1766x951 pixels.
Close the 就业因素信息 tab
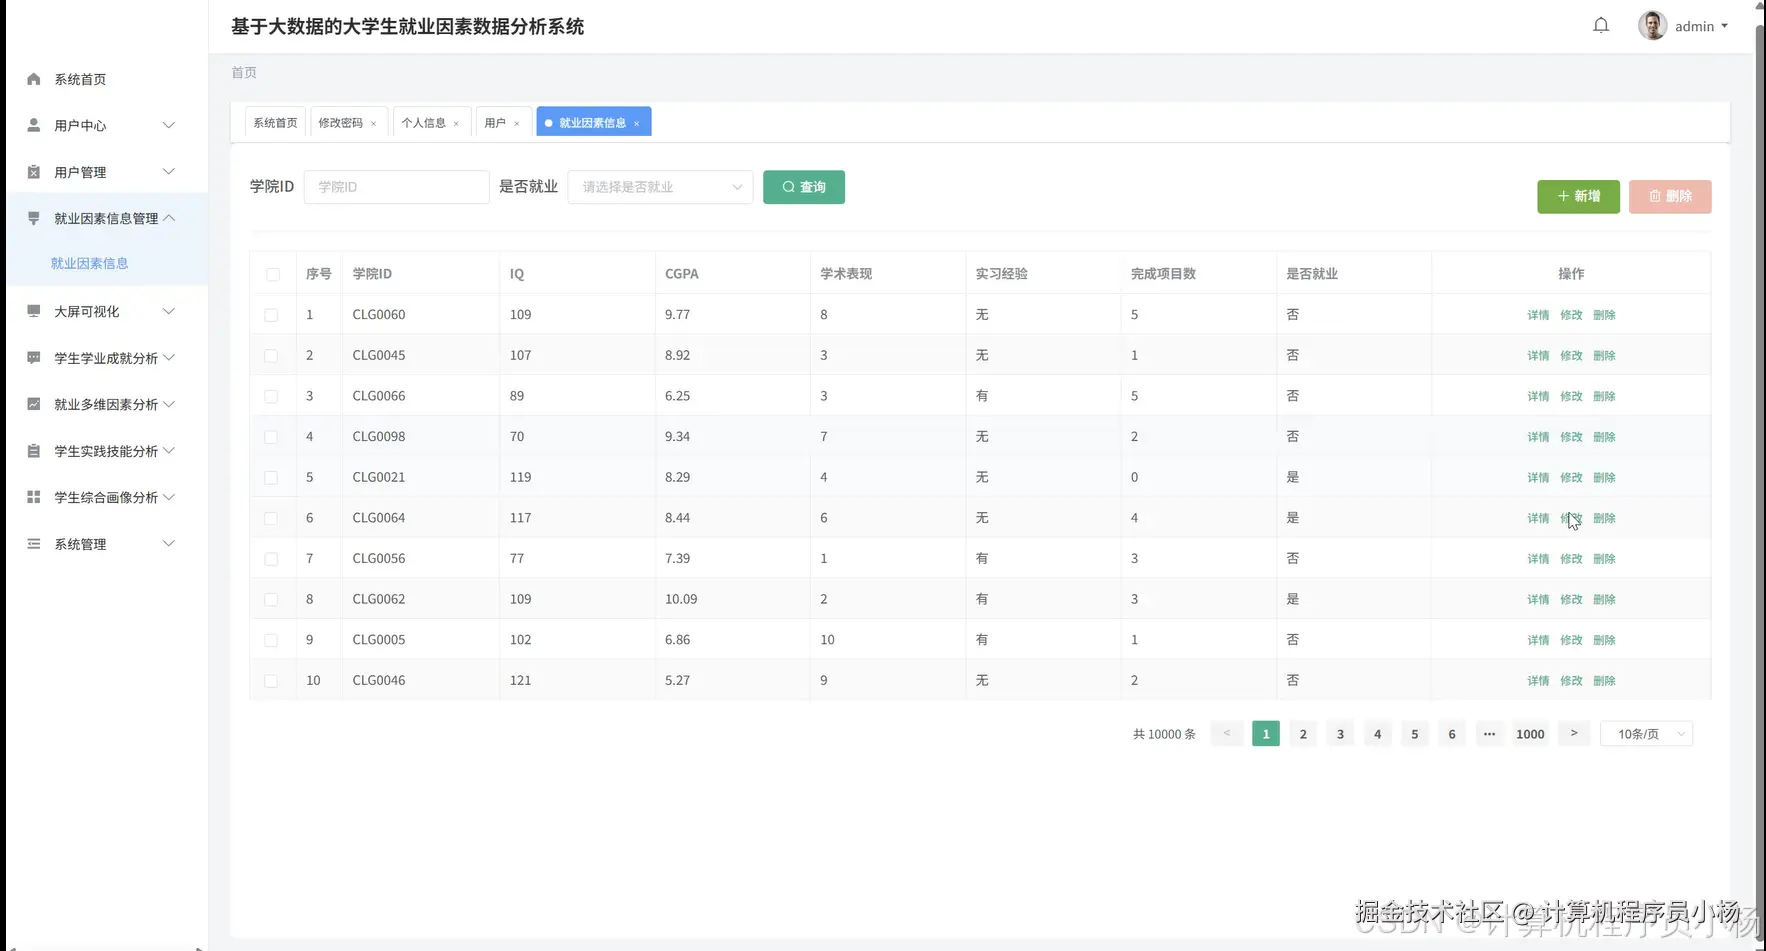click(637, 124)
